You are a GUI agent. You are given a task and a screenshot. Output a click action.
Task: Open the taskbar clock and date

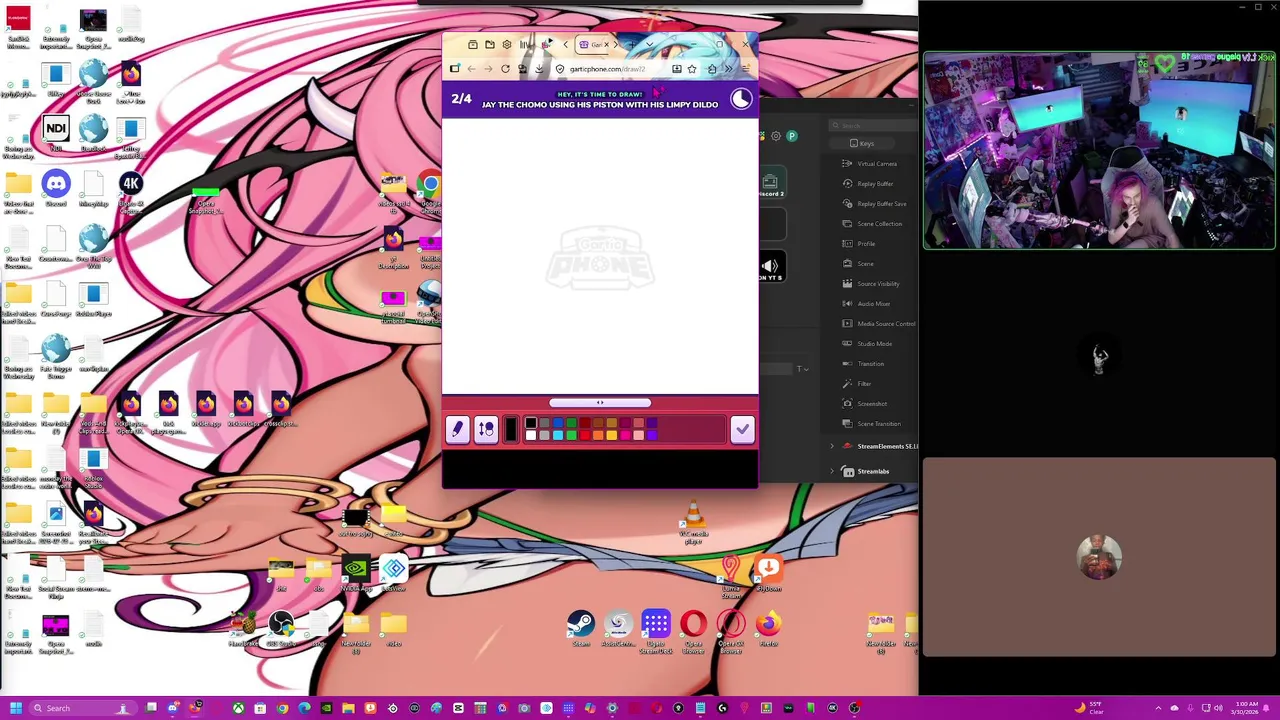tap(1246, 708)
